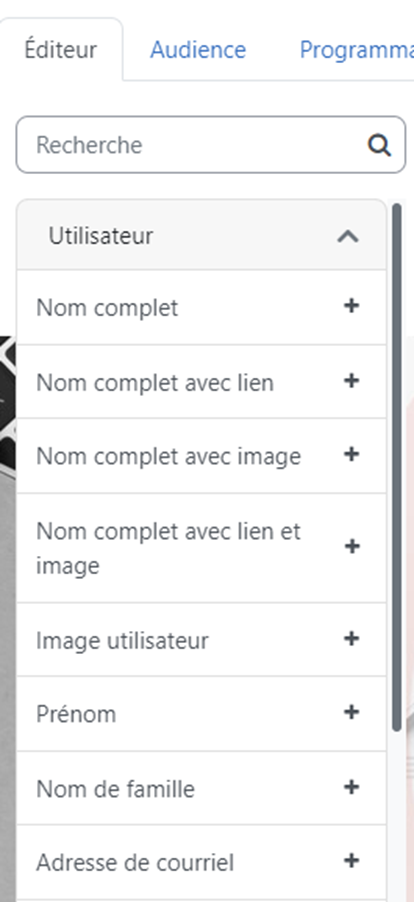Collapse the Utilisateur section chevron

click(348, 236)
